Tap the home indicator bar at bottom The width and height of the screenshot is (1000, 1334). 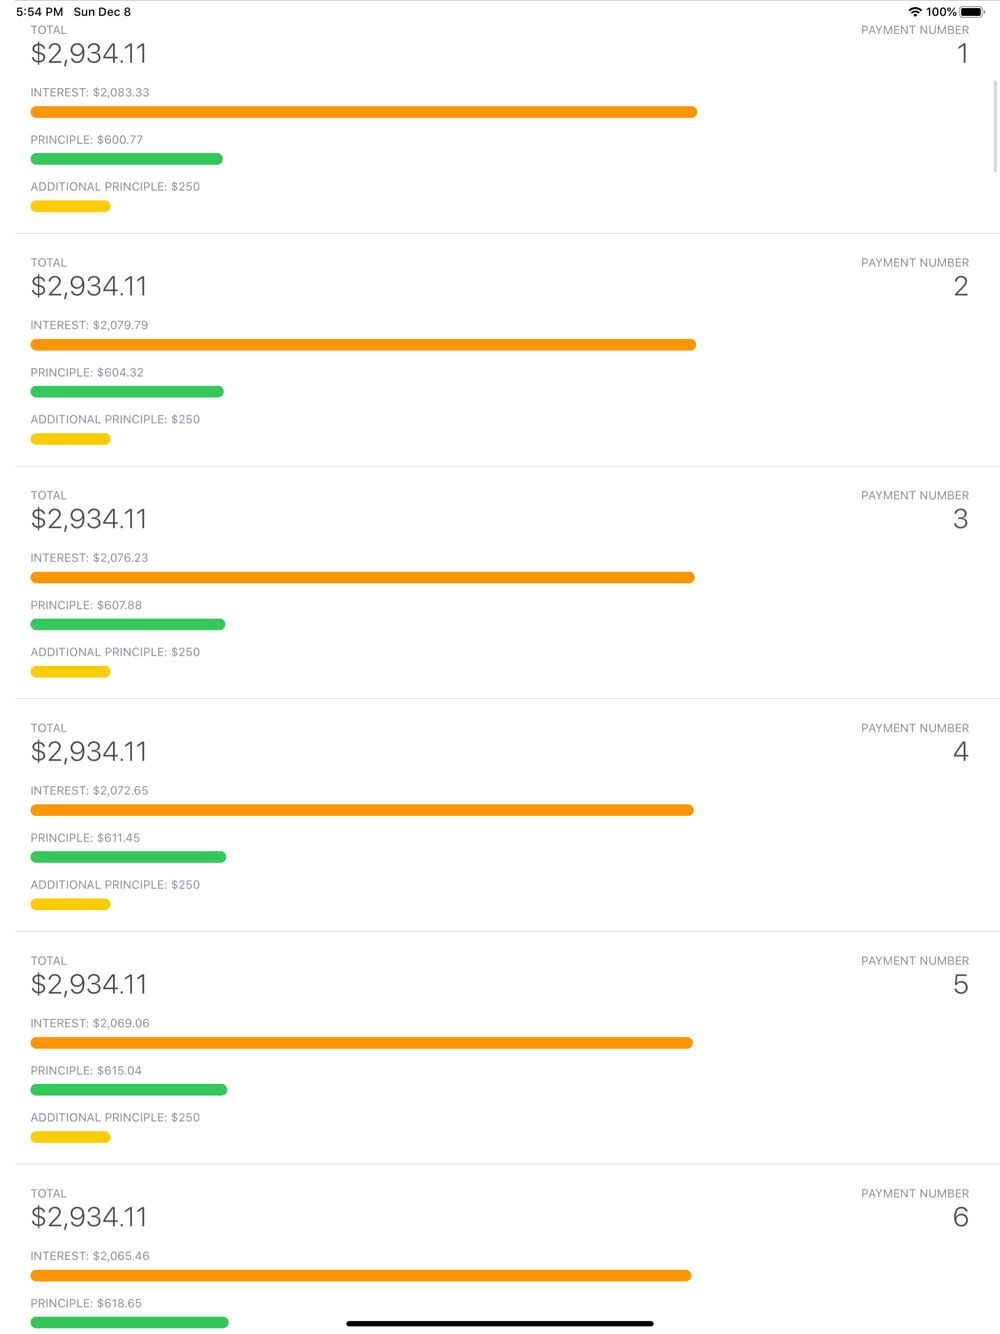pyautogui.click(x=500, y=1324)
